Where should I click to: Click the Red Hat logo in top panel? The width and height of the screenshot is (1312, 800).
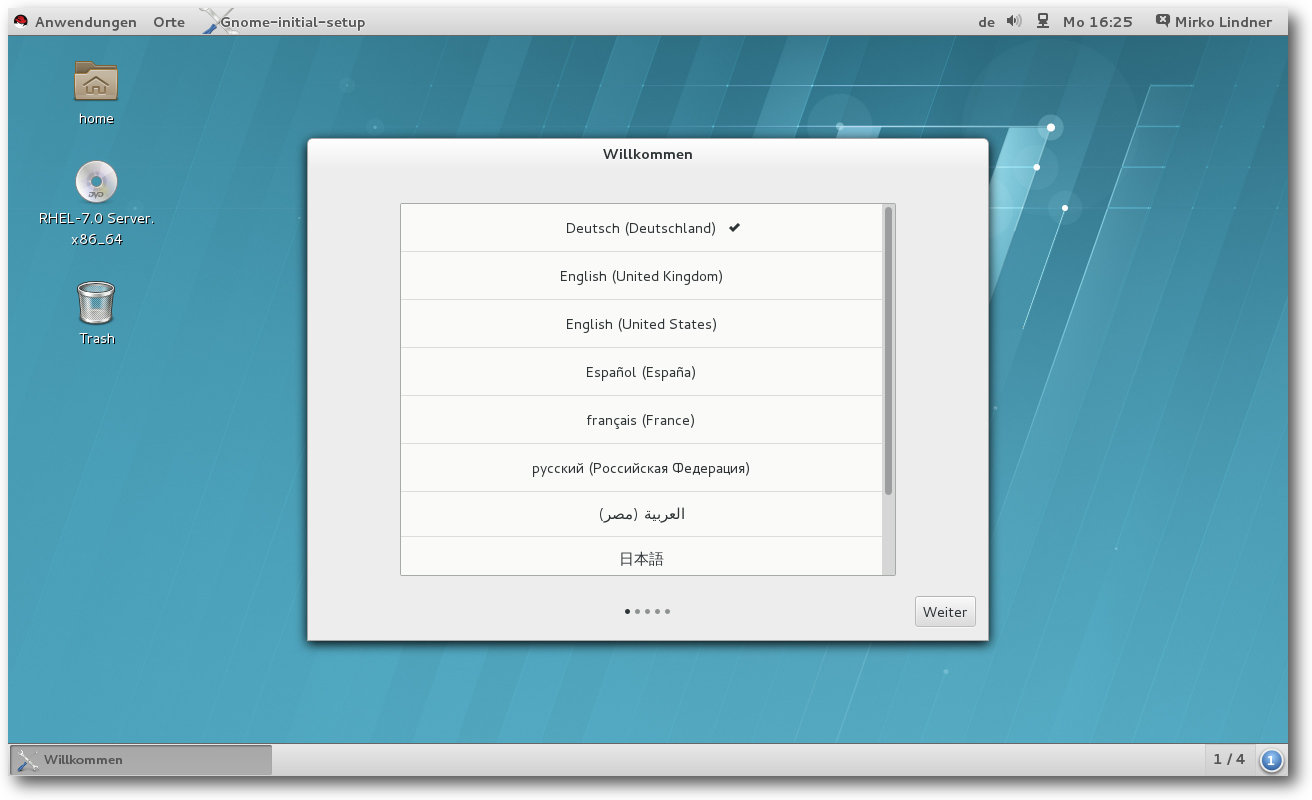(x=21, y=22)
